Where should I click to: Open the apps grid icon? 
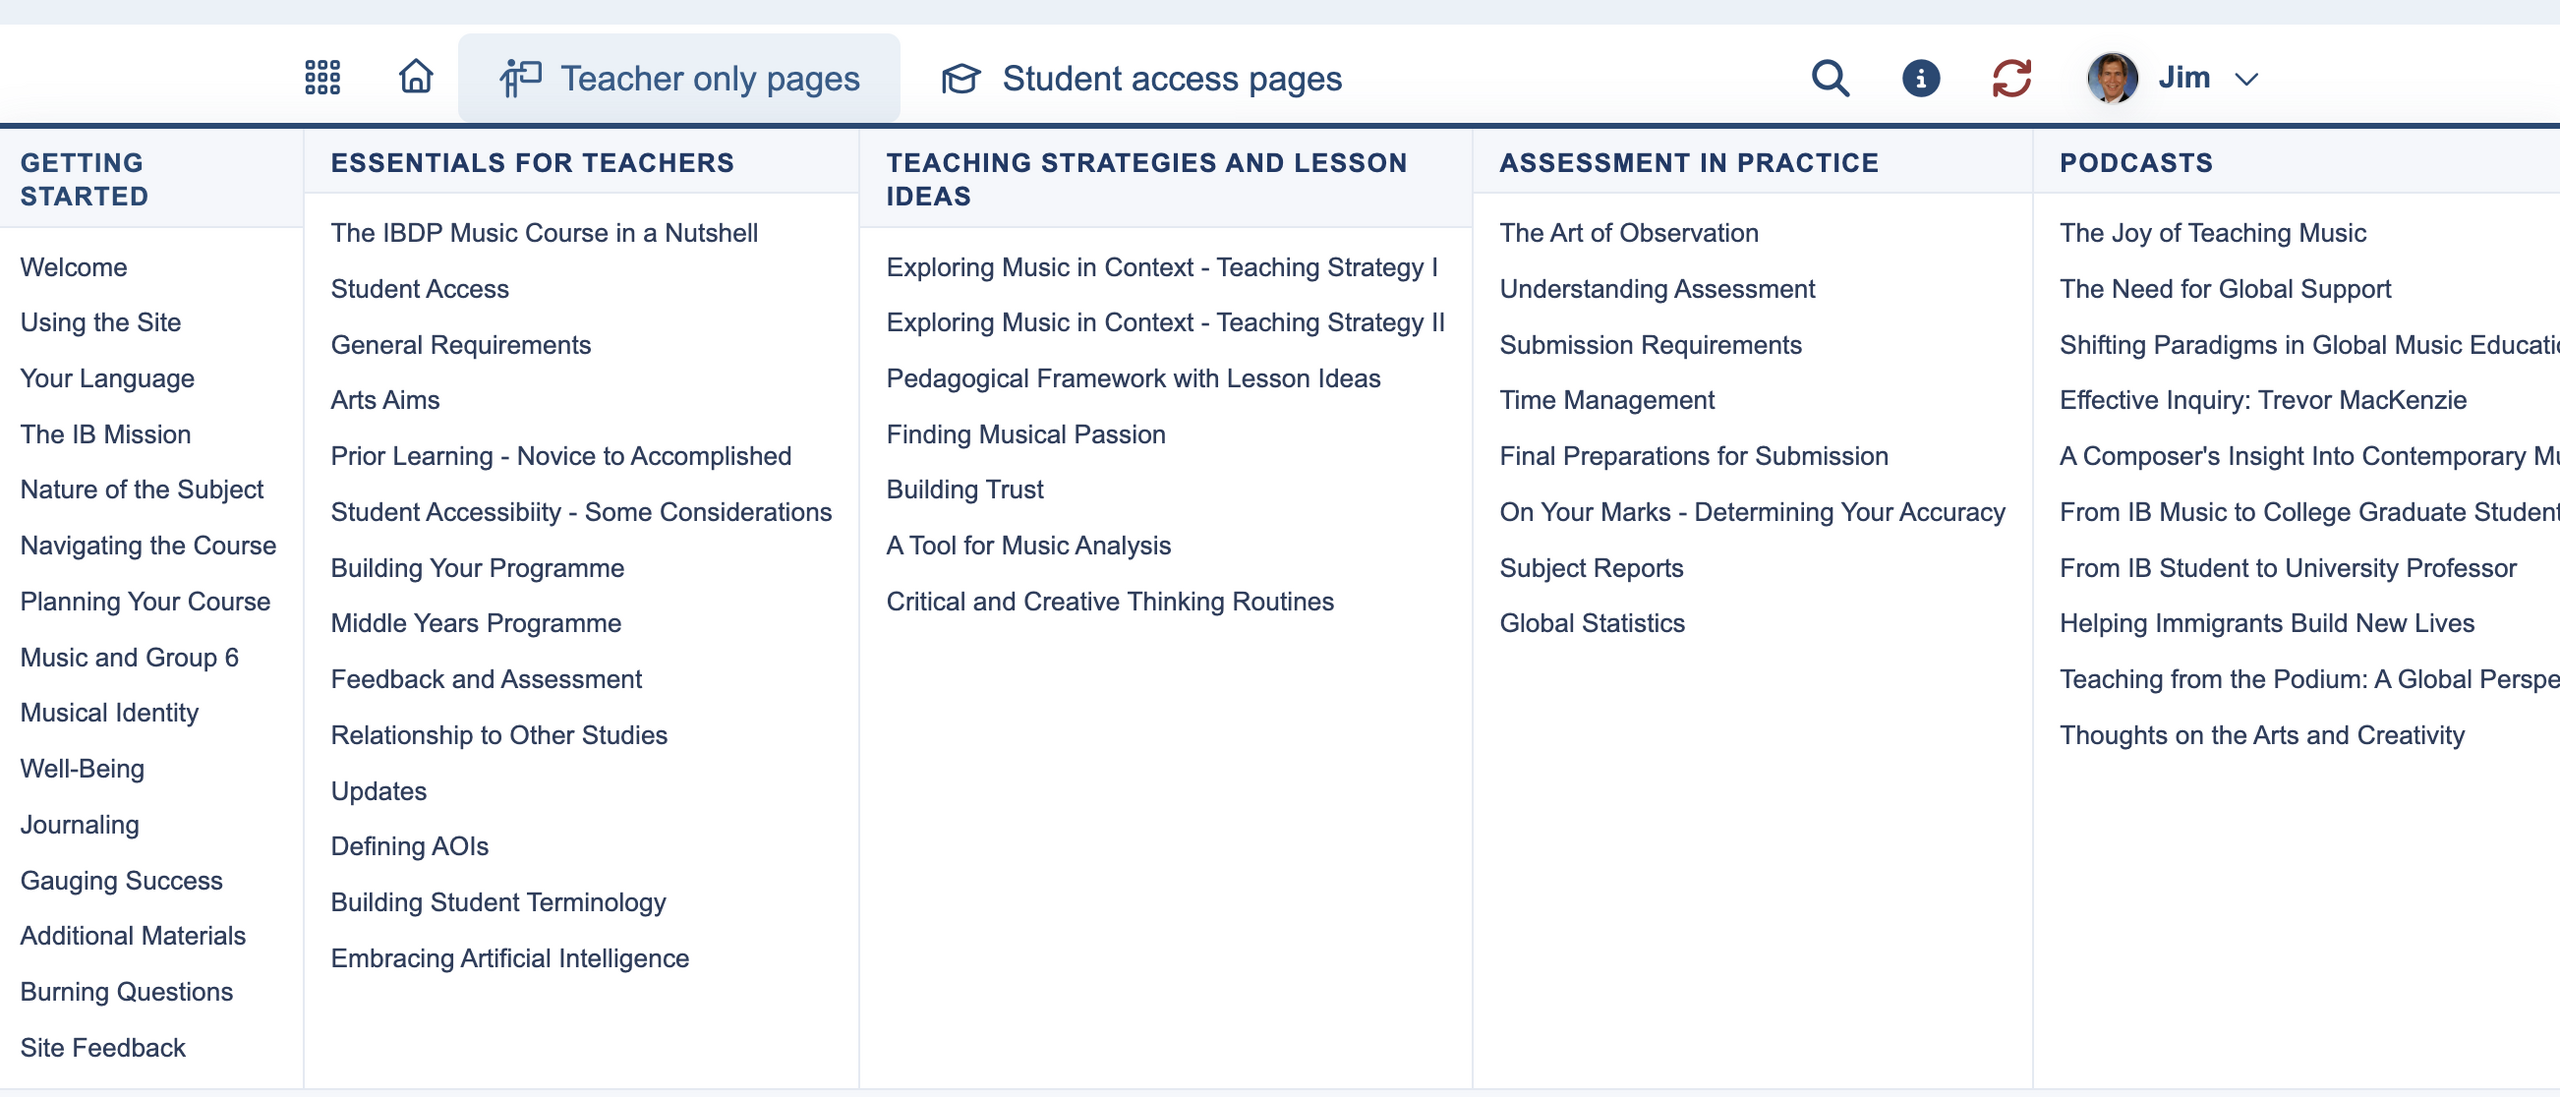pos(322,77)
